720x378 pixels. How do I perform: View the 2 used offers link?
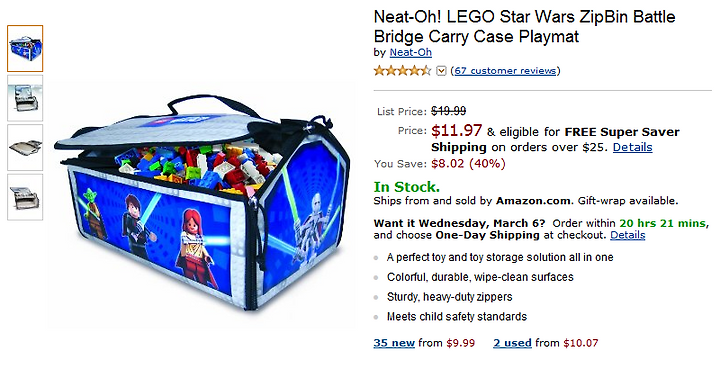coord(512,343)
